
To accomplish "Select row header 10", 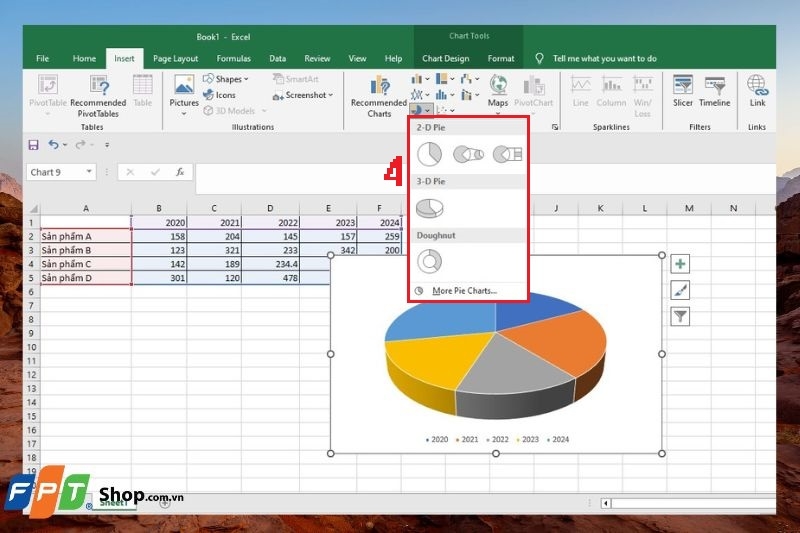I will point(32,347).
